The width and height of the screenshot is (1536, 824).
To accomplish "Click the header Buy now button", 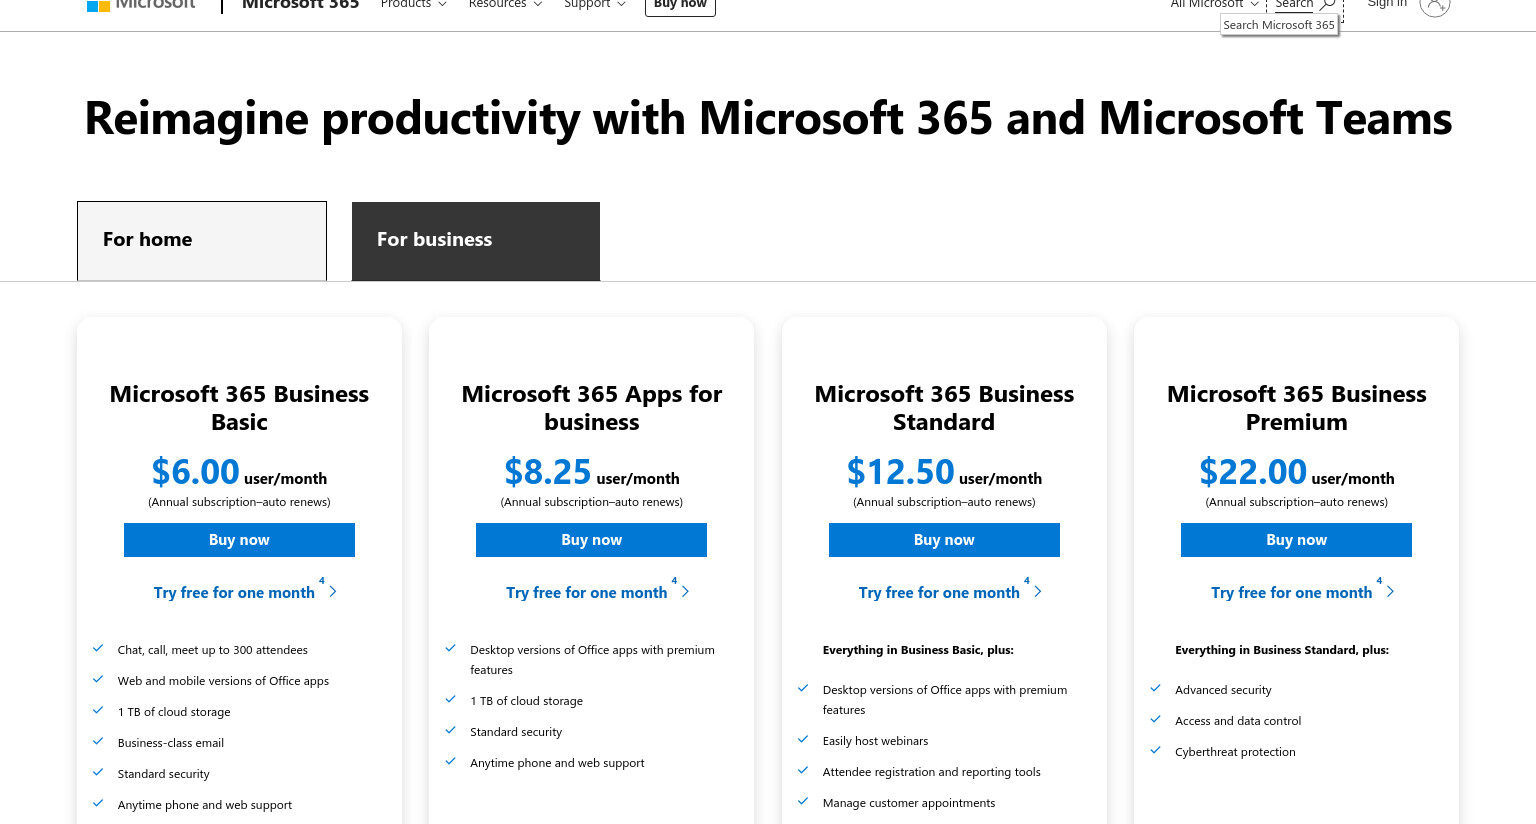I will [680, 6].
